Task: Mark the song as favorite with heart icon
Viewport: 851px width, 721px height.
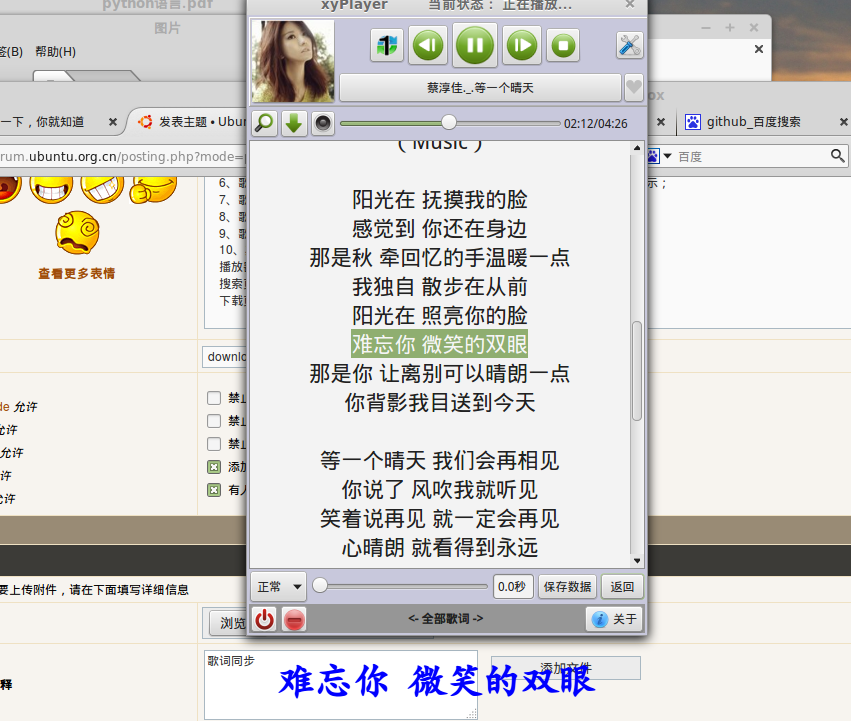Action: [633, 87]
